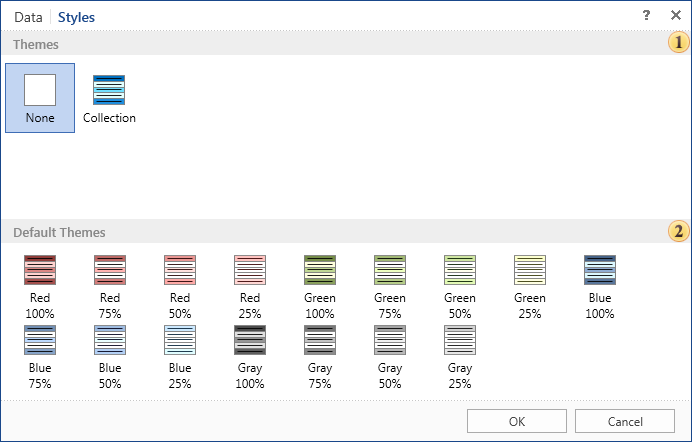
Task: Open the Styles tab
Action: [x=76, y=17]
